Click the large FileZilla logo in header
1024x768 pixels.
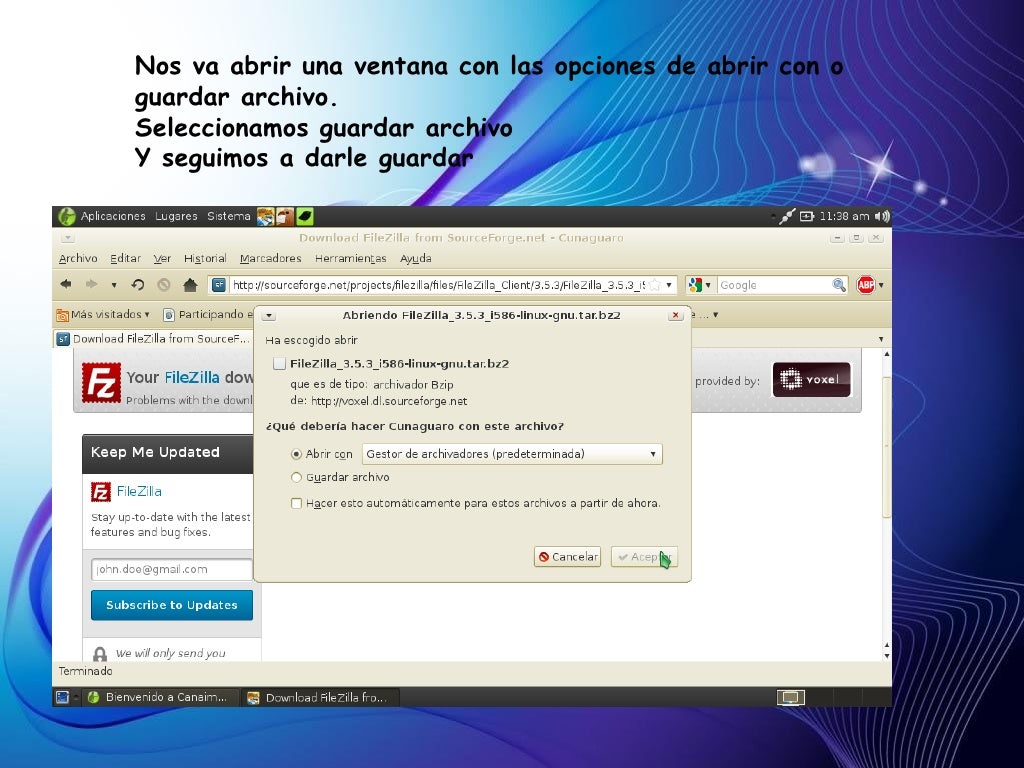coord(101,383)
